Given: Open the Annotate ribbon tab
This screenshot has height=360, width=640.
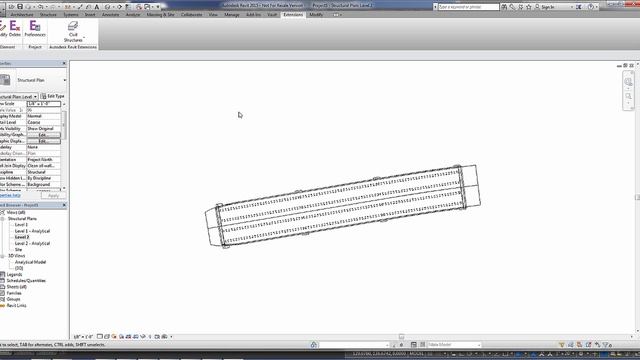Looking at the screenshot, I should point(110,15).
